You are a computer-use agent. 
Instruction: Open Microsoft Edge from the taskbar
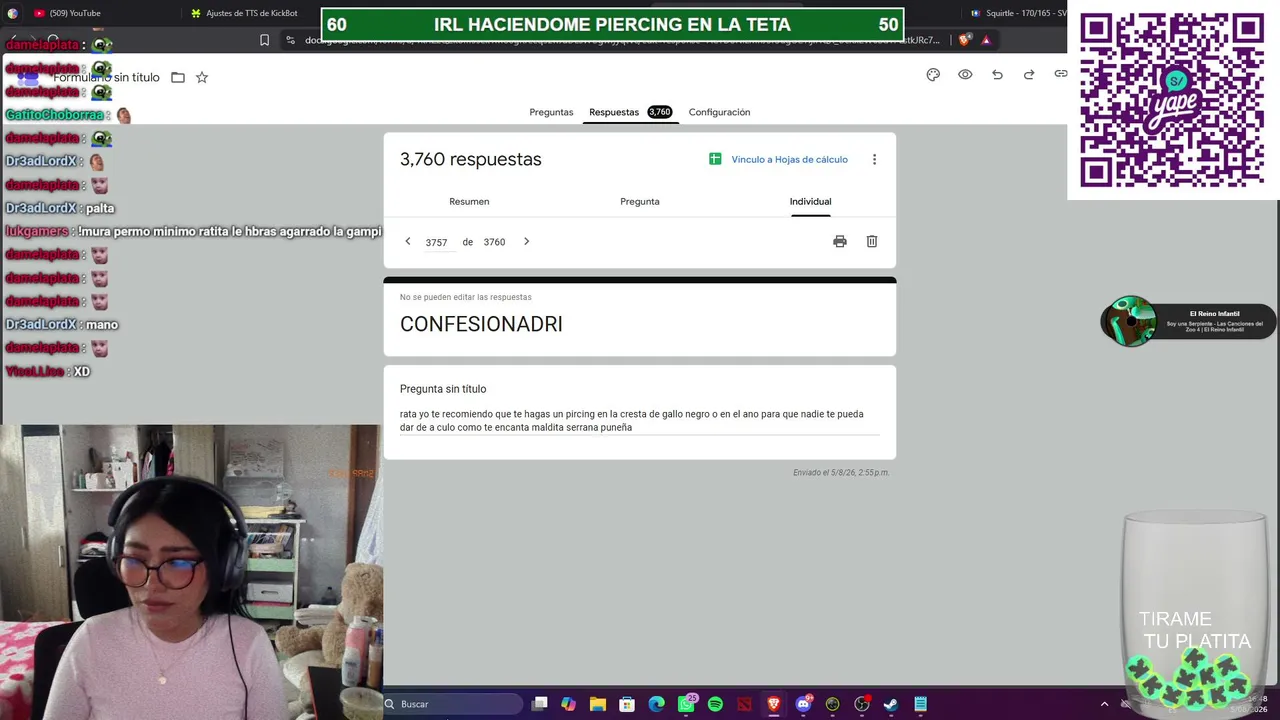point(657,704)
